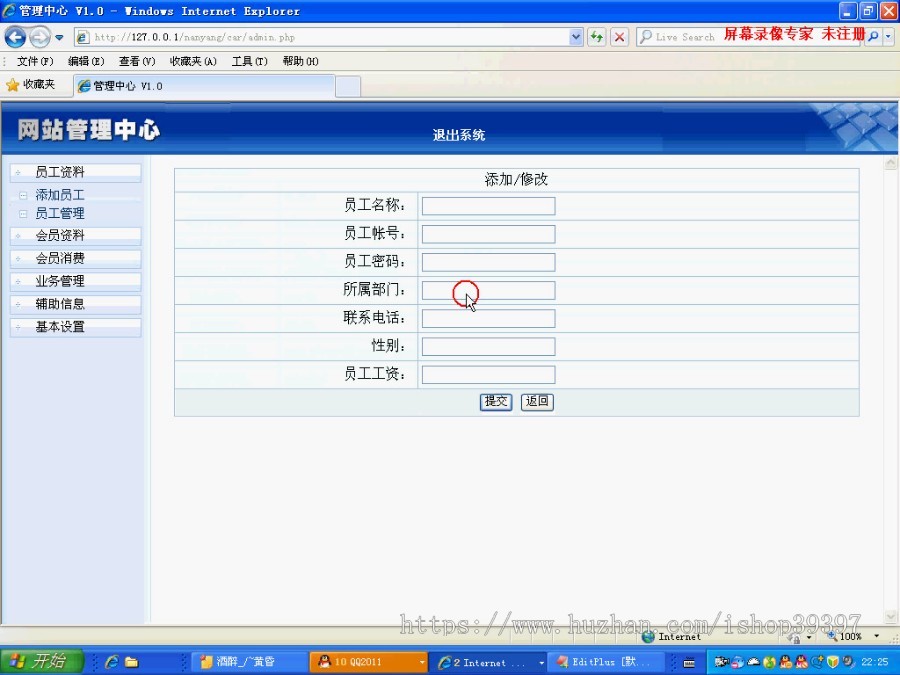
Task: Click the screen recorder tray icon
Action: (x=721, y=662)
